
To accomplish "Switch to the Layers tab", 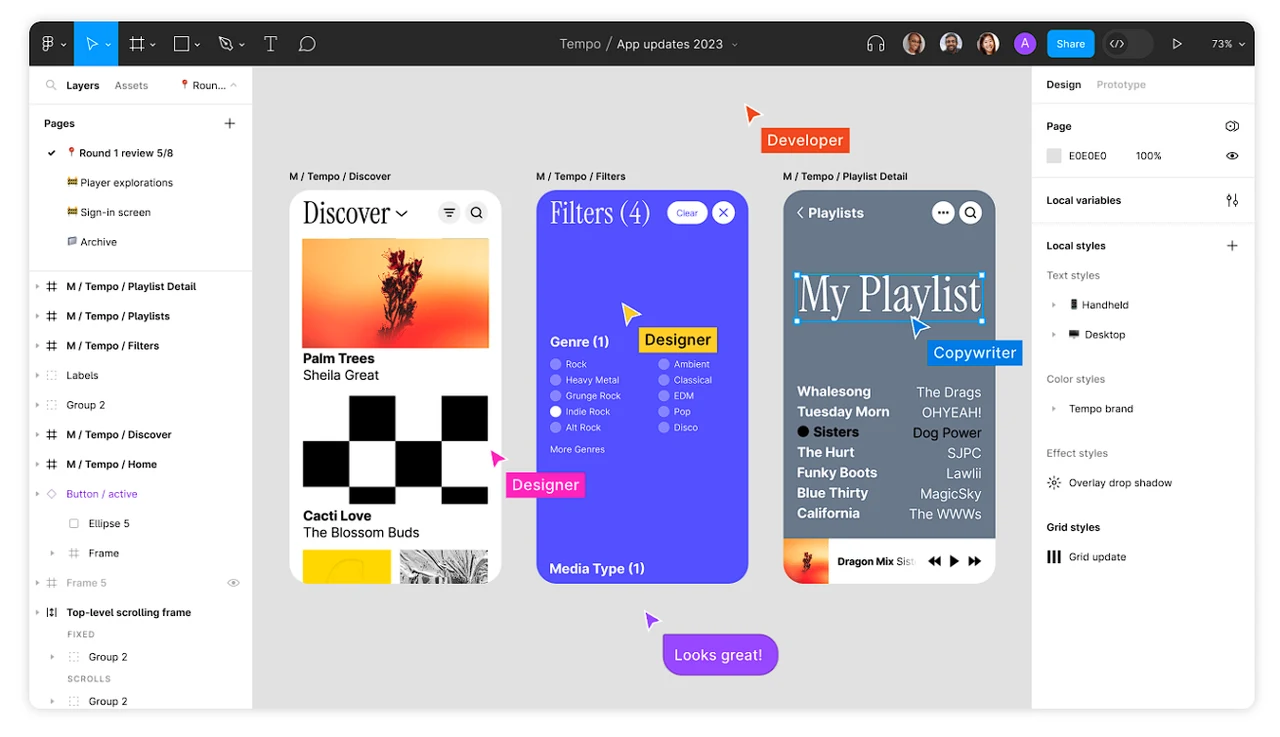I will (x=83, y=85).
